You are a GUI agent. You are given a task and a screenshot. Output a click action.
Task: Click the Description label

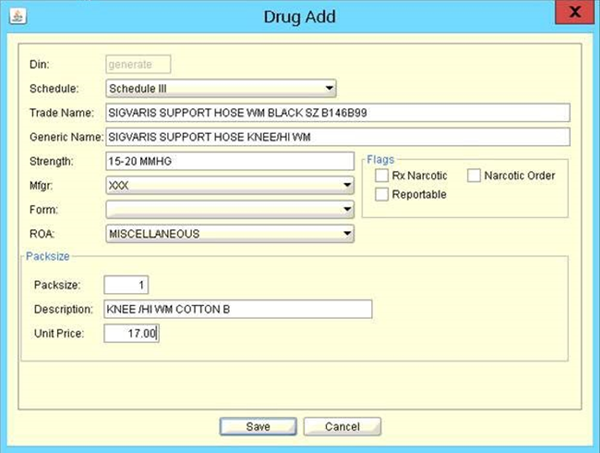[64, 309]
